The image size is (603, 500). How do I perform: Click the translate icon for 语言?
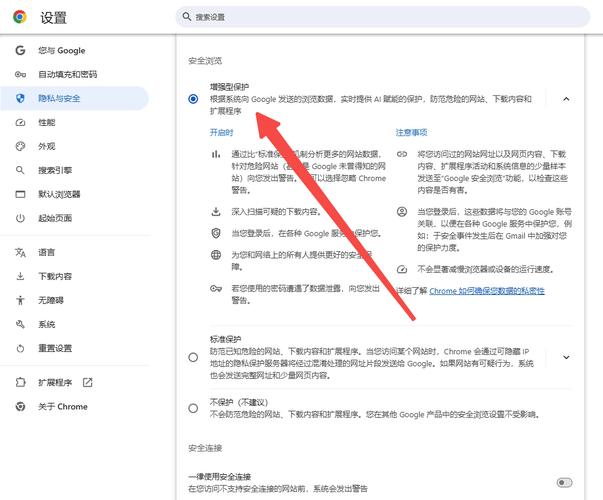[x=20, y=252]
